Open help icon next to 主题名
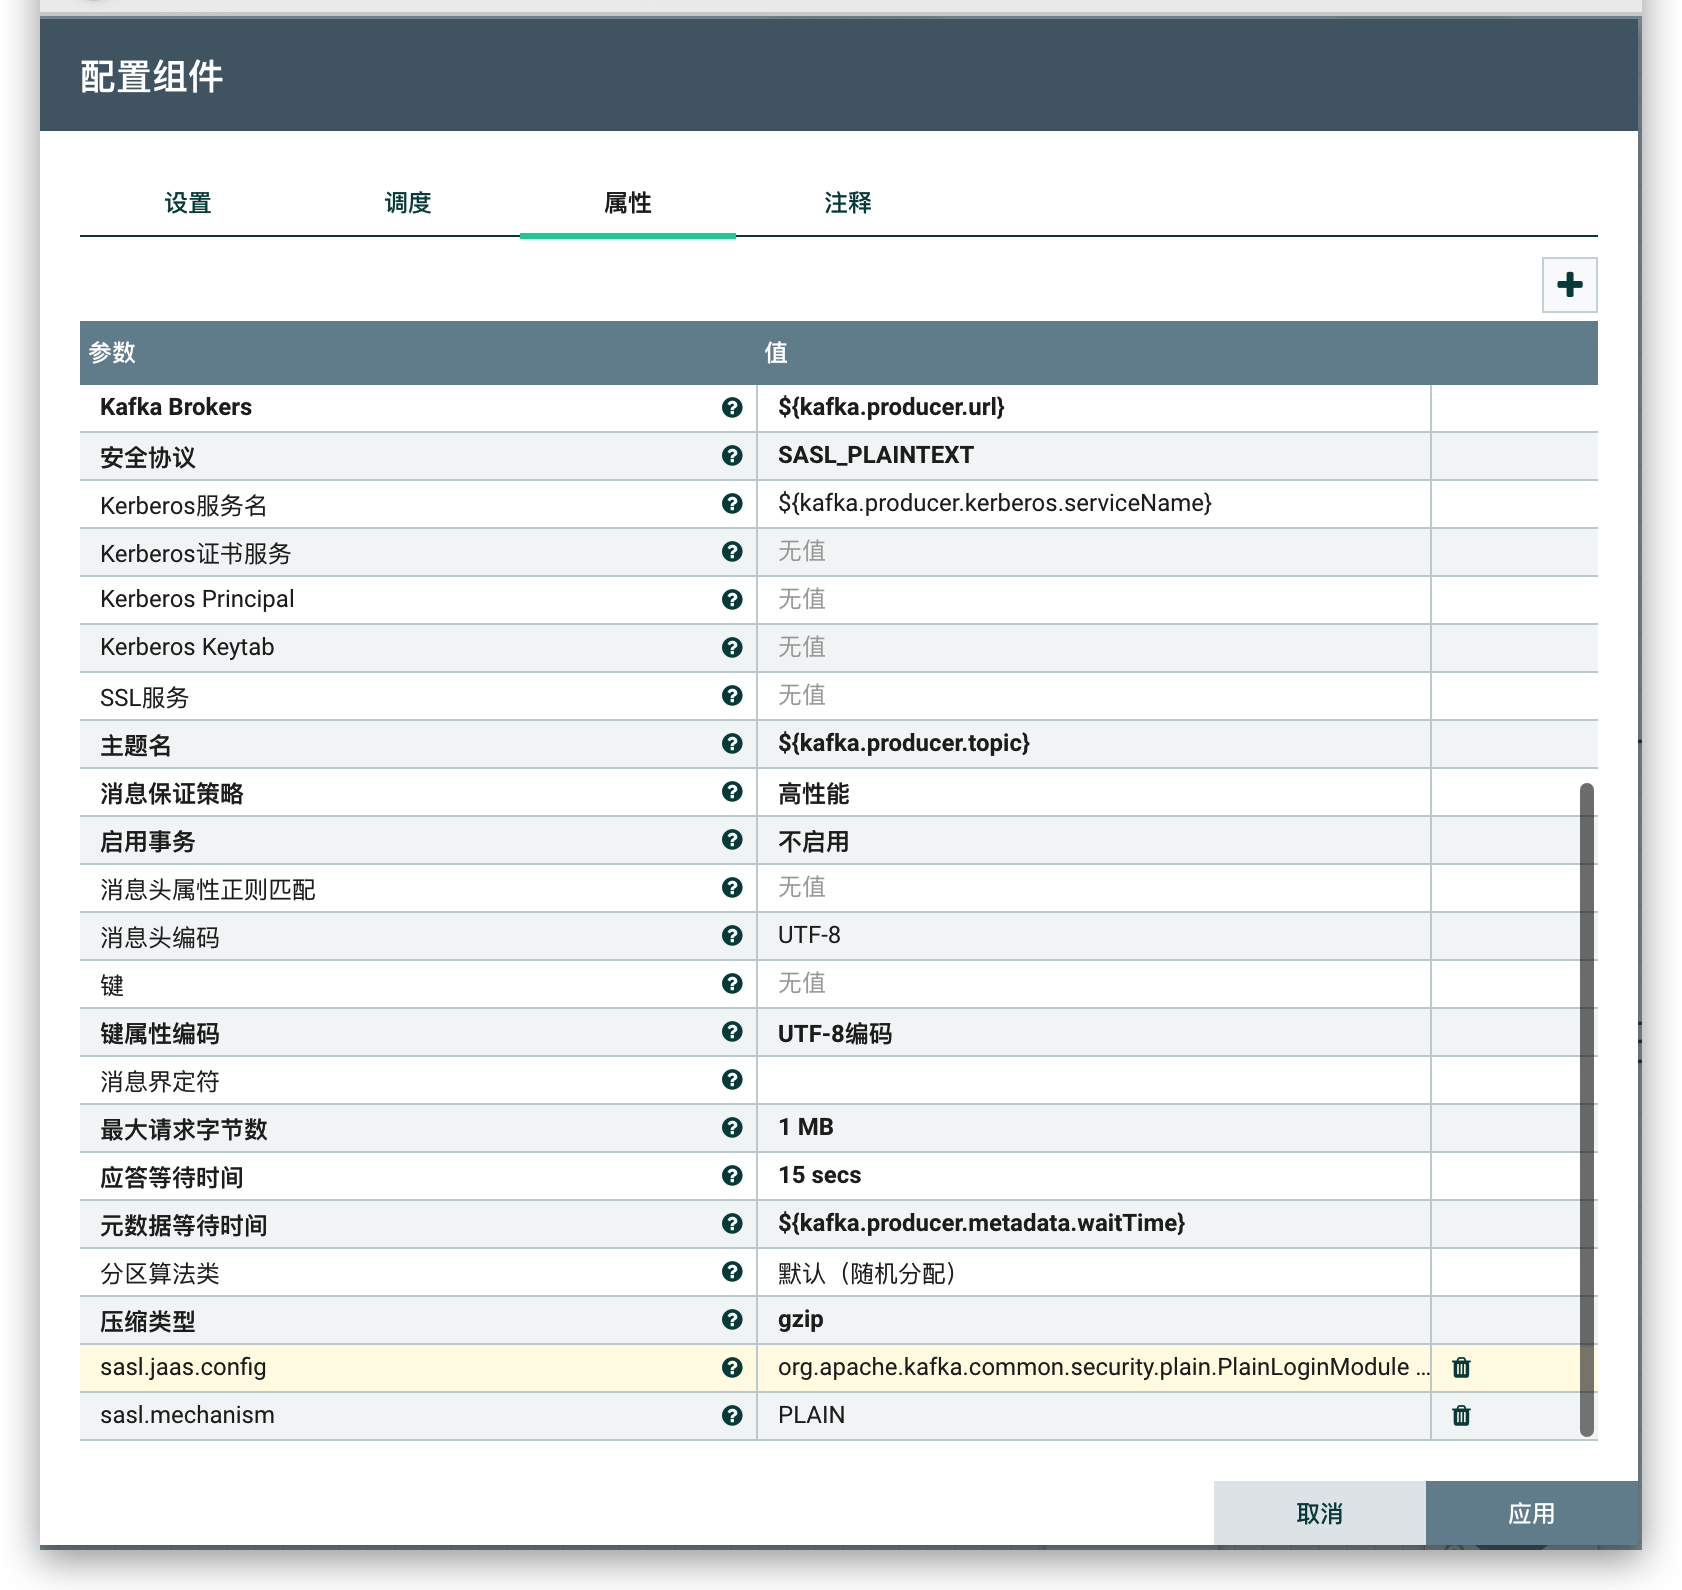1682x1590 pixels. click(732, 743)
